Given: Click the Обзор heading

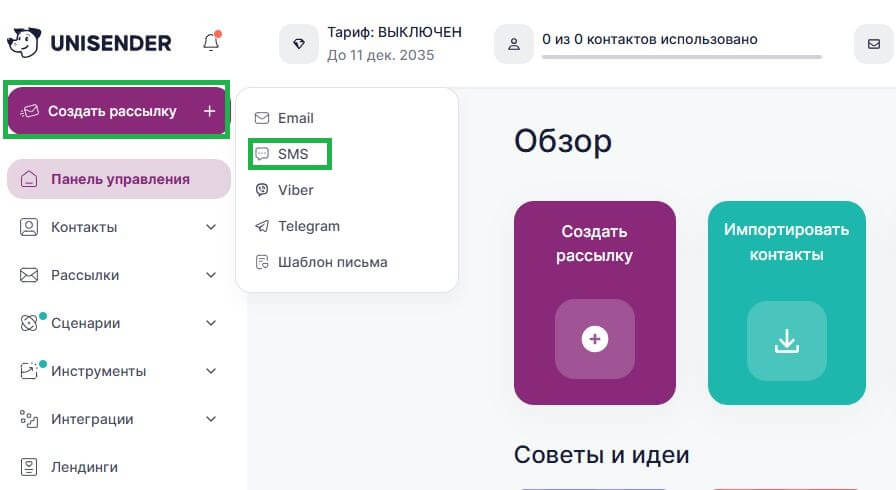Looking at the screenshot, I should [x=563, y=140].
